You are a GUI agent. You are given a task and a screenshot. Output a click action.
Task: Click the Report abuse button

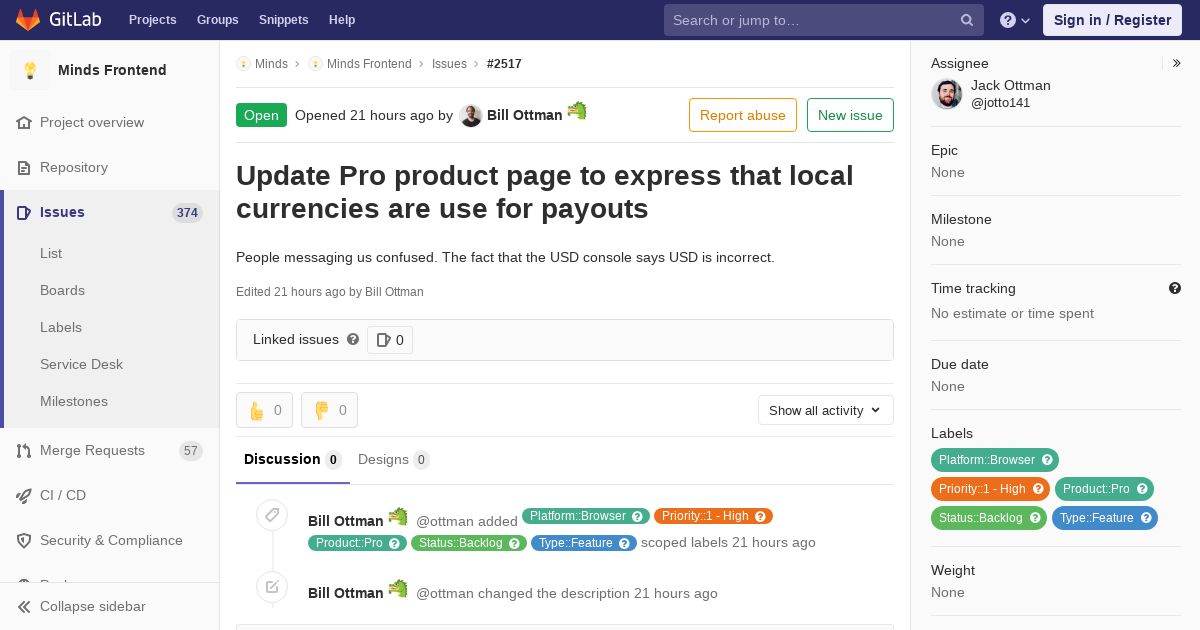(743, 115)
